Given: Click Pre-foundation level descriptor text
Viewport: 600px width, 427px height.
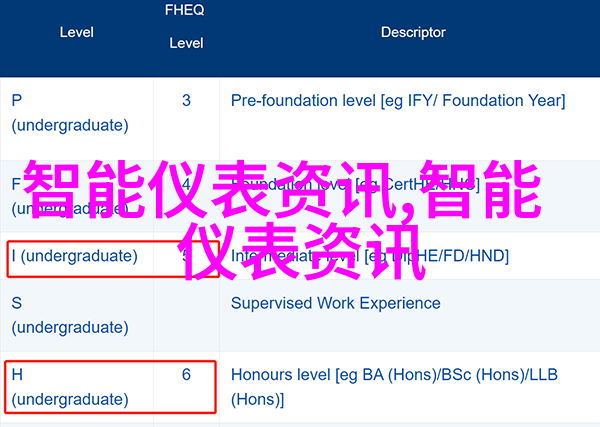Looking at the screenshot, I should [x=398, y=101].
